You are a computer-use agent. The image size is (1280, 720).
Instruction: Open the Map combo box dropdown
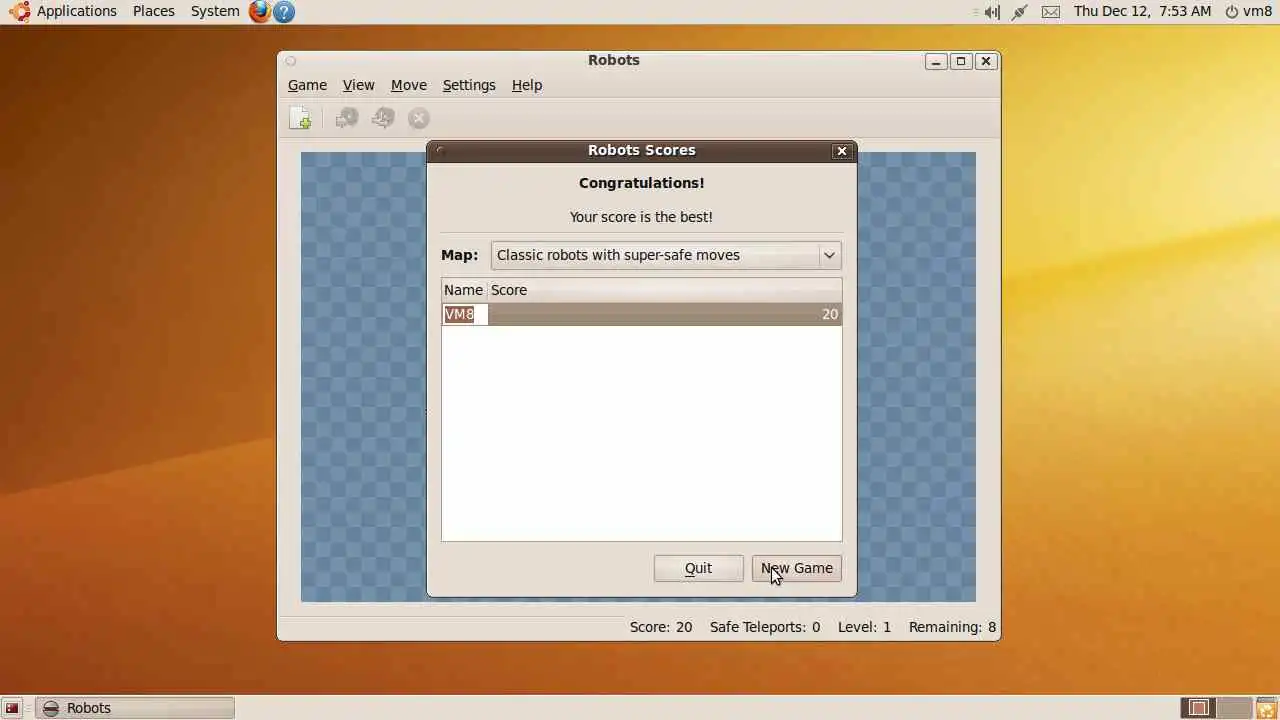click(666, 255)
